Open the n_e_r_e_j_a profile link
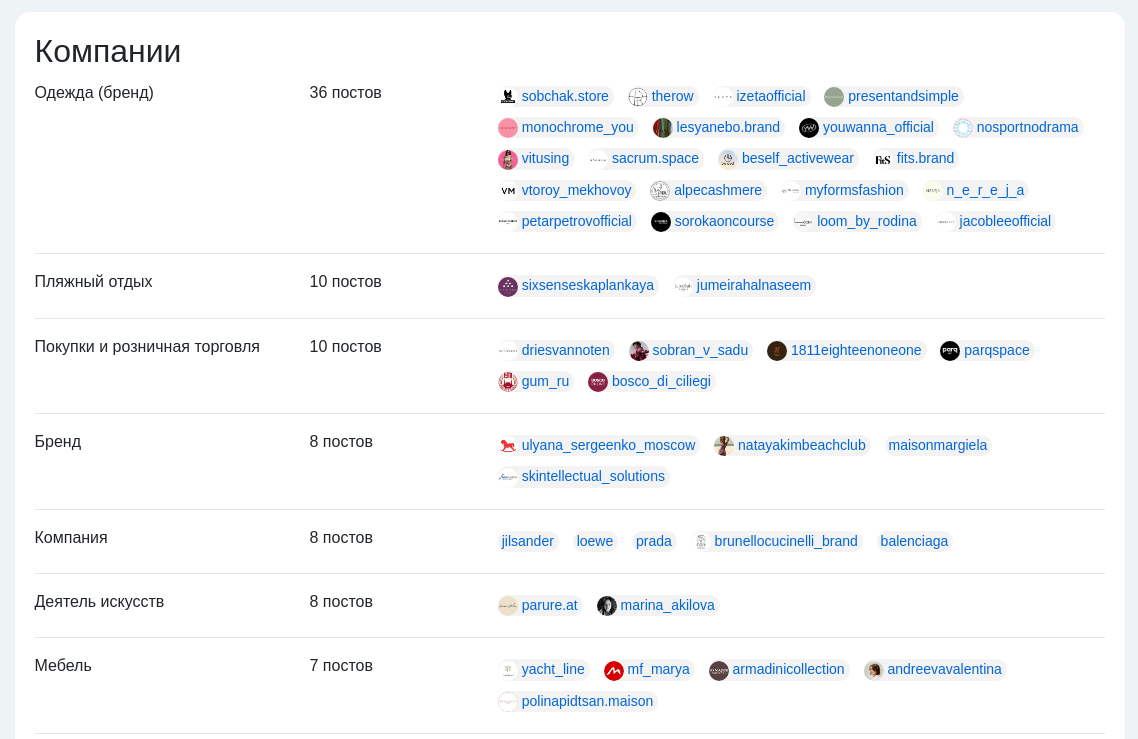 [x=985, y=190]
